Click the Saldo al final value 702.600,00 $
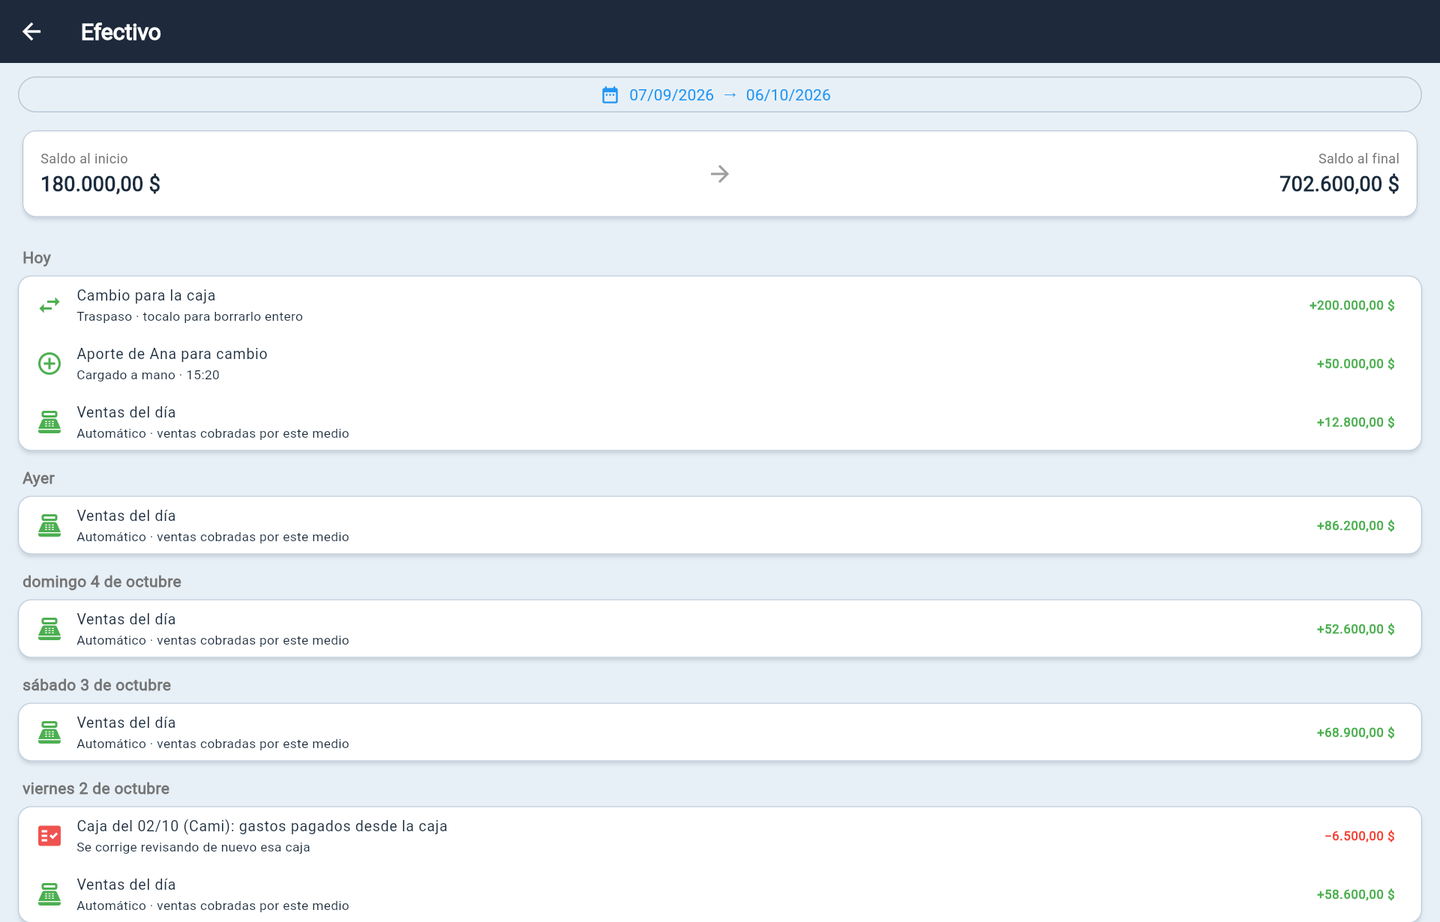This screenshot has height=922, width=1440. click(x=1339, y=184)
